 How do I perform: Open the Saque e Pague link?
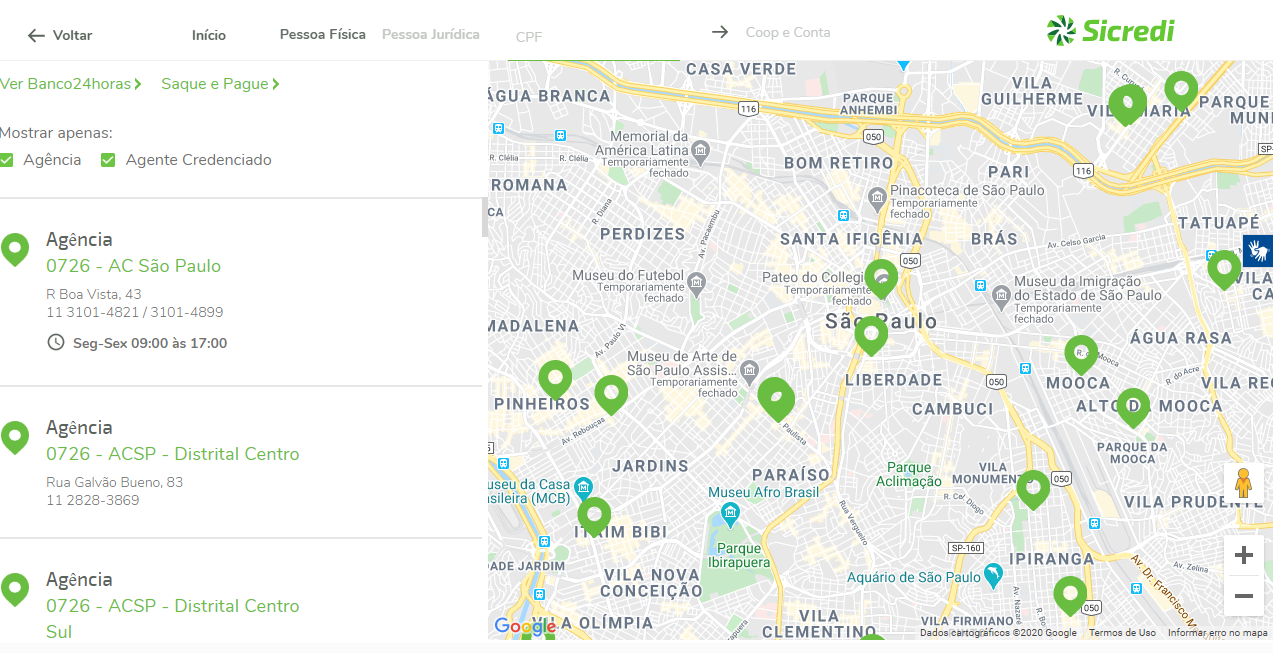(220, 84)
